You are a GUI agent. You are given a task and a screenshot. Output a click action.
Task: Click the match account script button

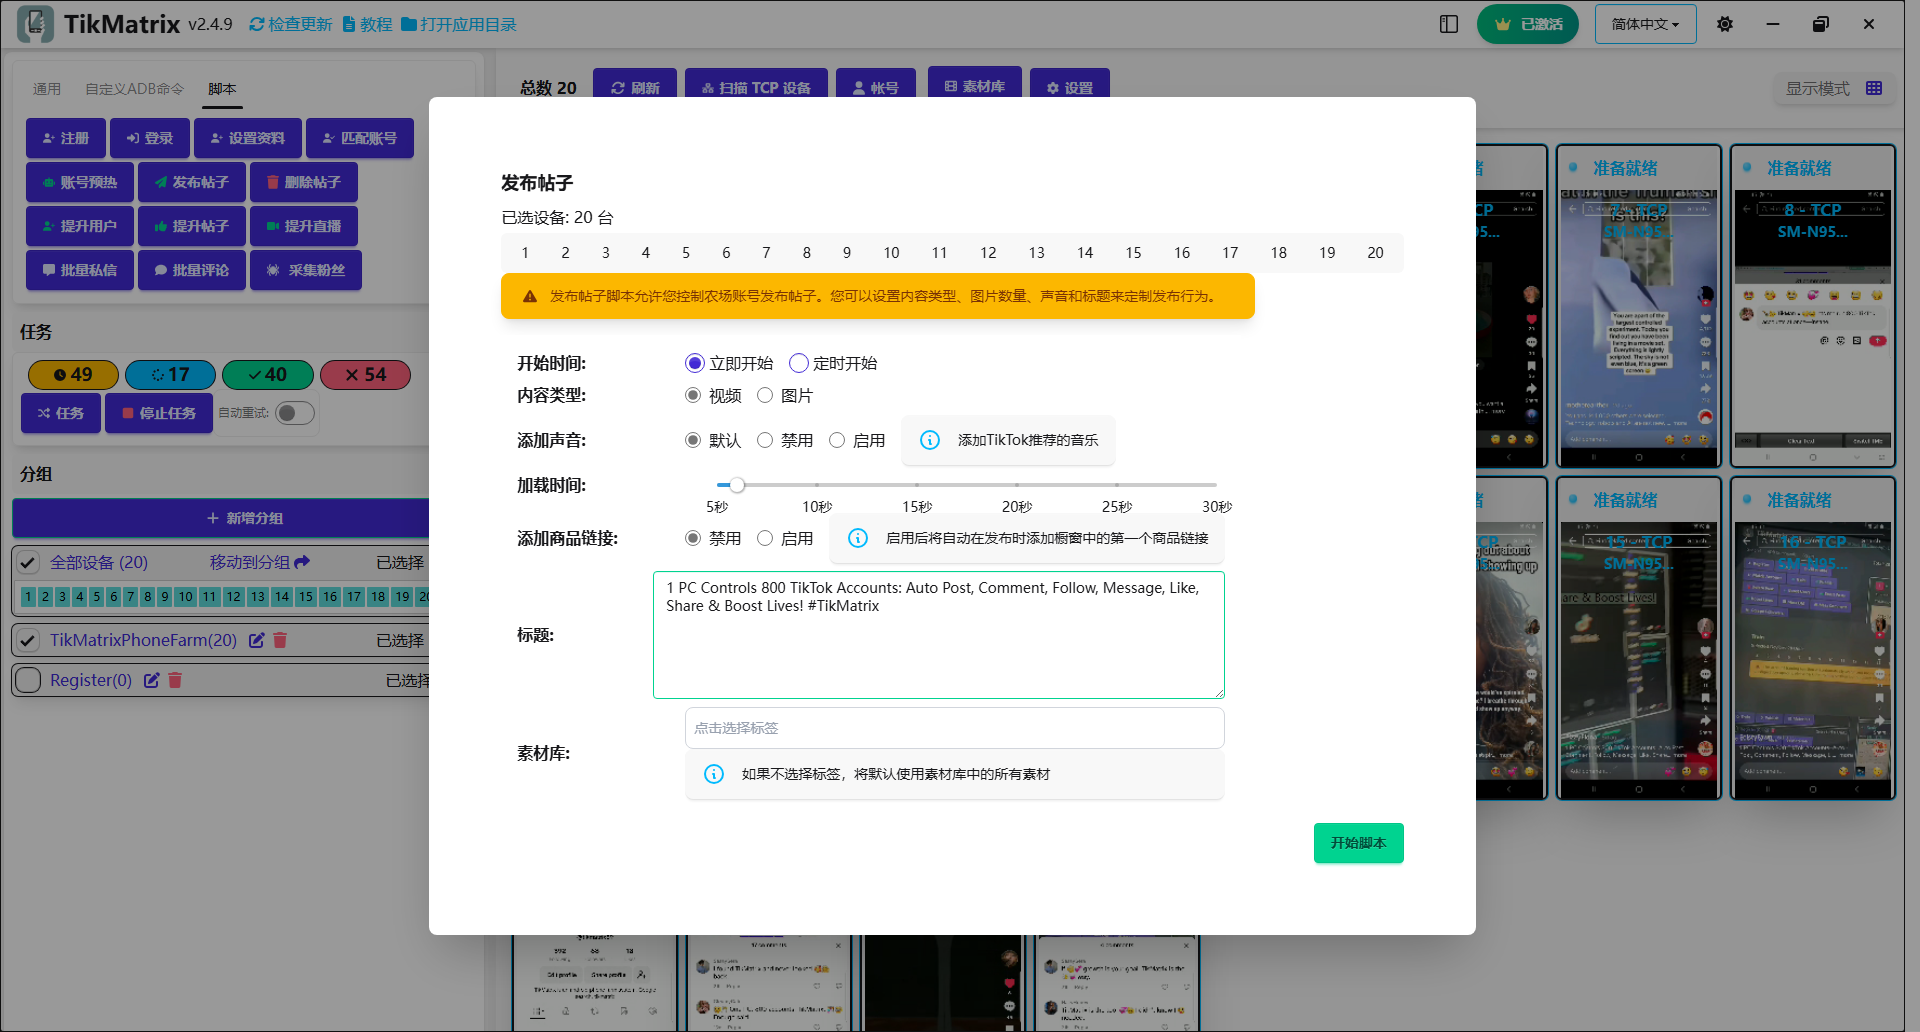pyautogui.click(x=360, y=138)
